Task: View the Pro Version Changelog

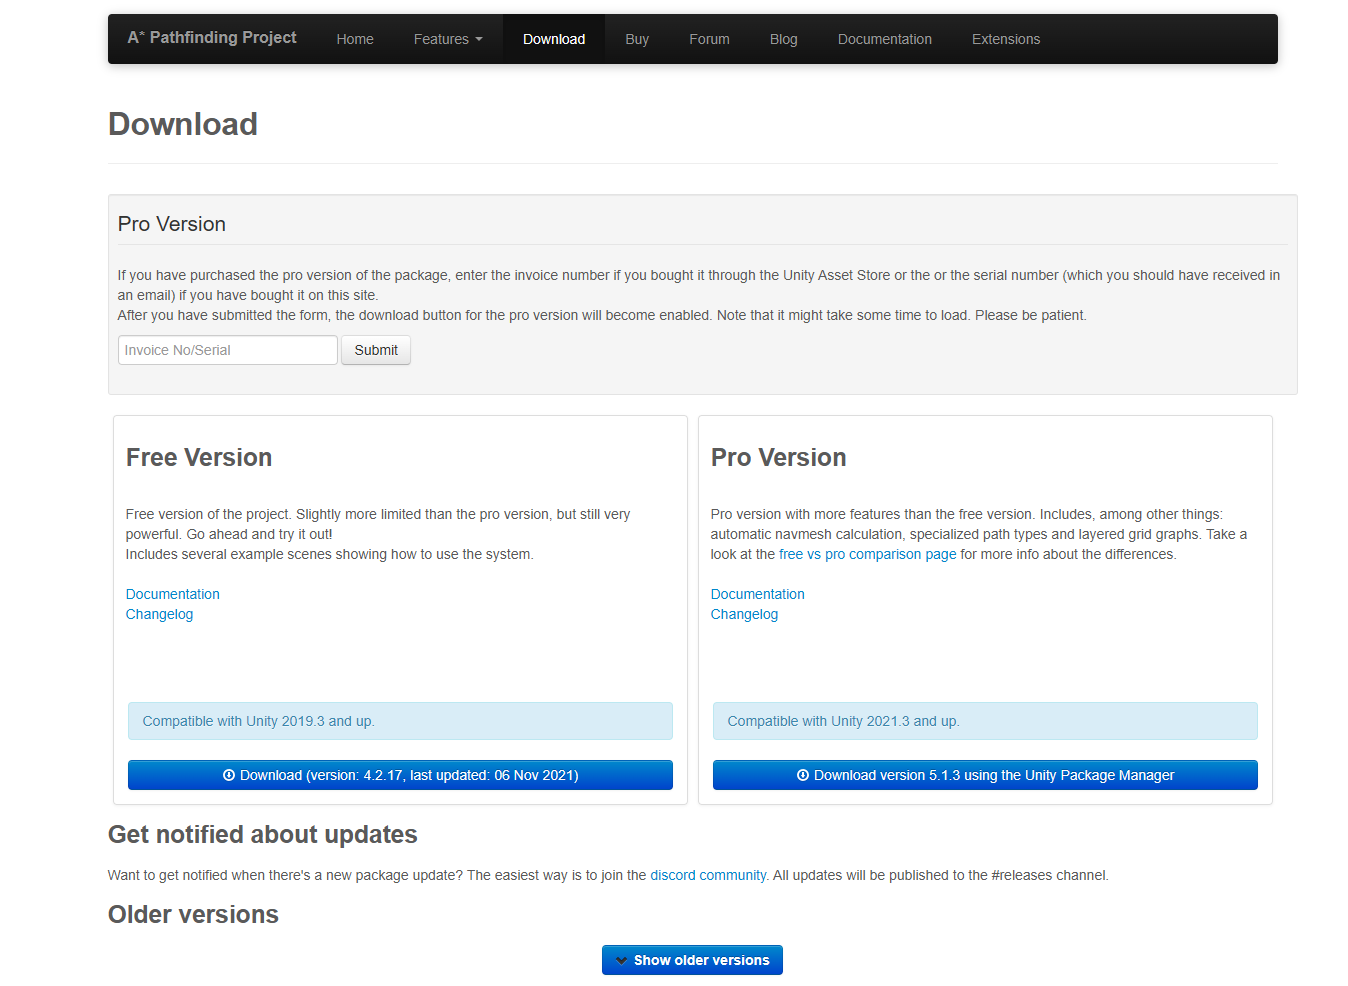Action: pyautogui.click(x=744, y=614)
